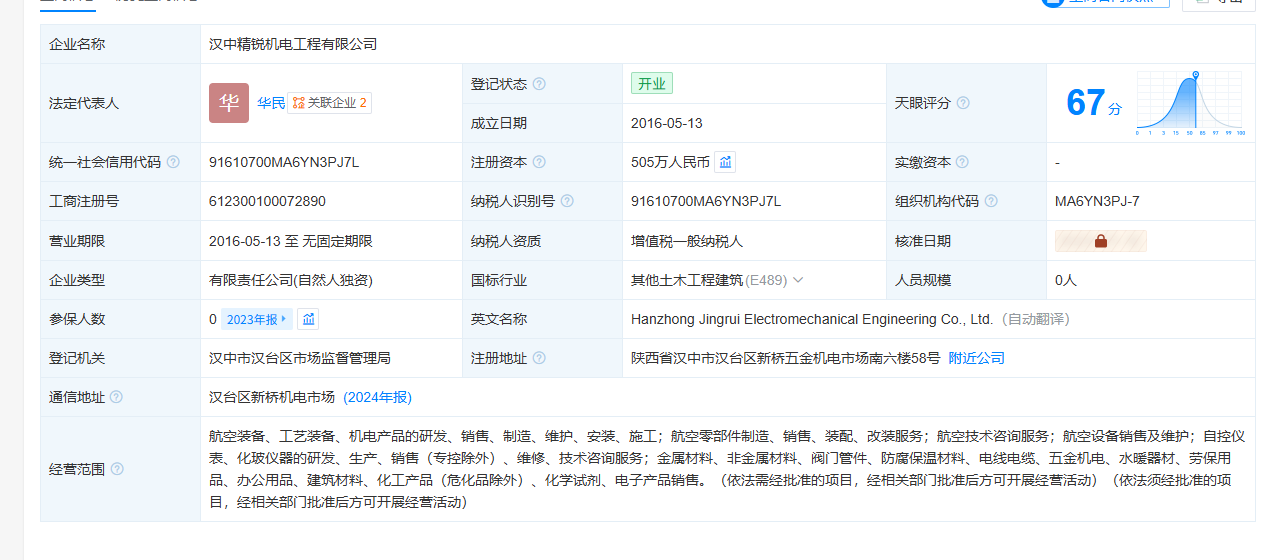Select company name 汉中精锐机电工程有限公司
Image resolution: width=1268 pixels, height=560 pixels.
coord(293,44)
